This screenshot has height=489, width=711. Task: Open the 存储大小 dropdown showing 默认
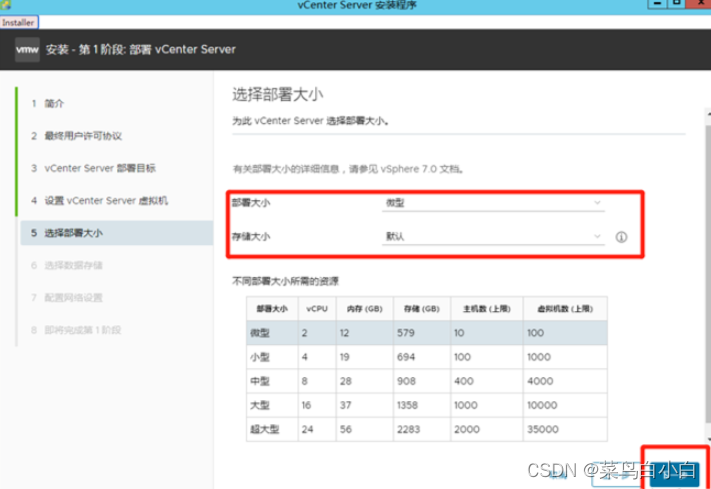[493, 236]
